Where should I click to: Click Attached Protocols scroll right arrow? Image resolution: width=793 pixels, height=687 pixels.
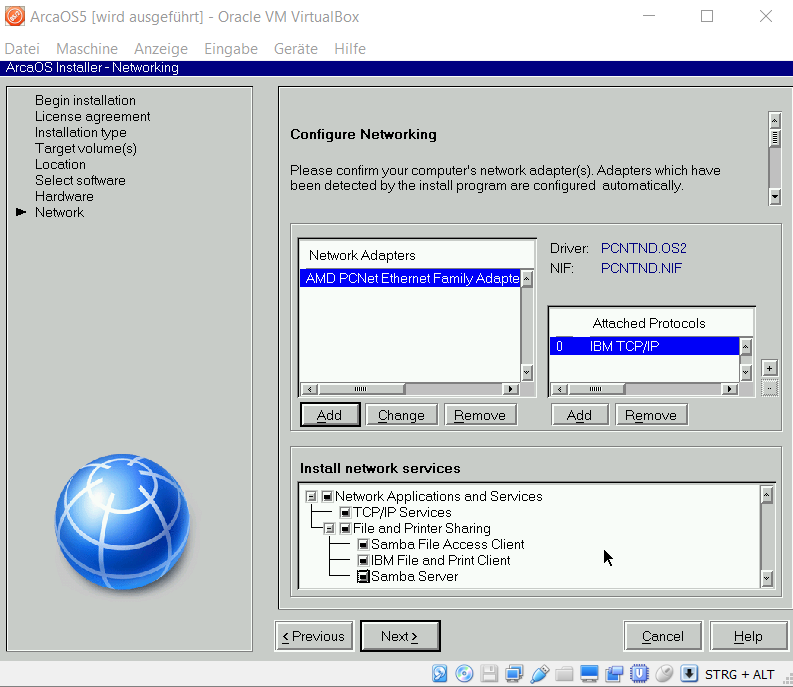729,389
